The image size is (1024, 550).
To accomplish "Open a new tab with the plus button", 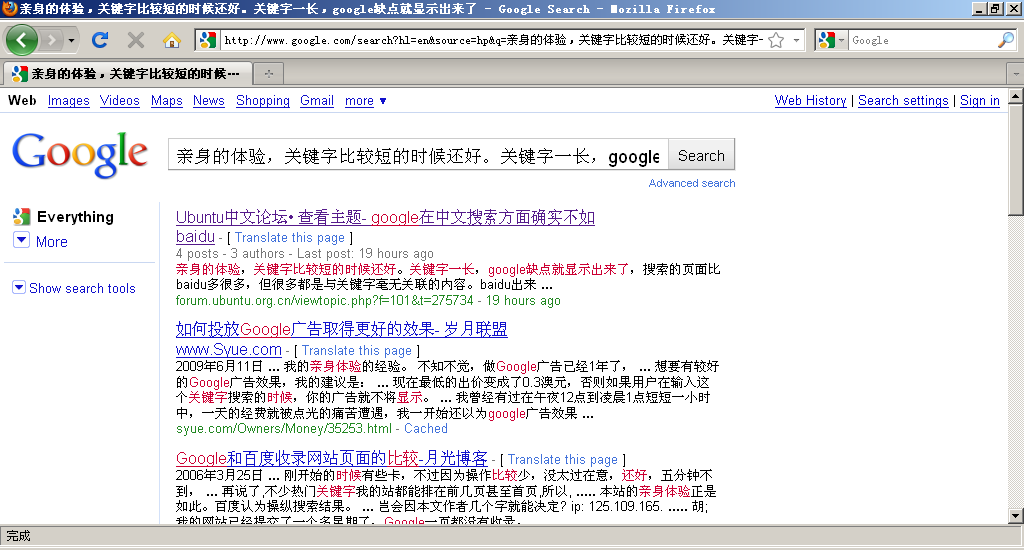I will [x=268, y=74].
